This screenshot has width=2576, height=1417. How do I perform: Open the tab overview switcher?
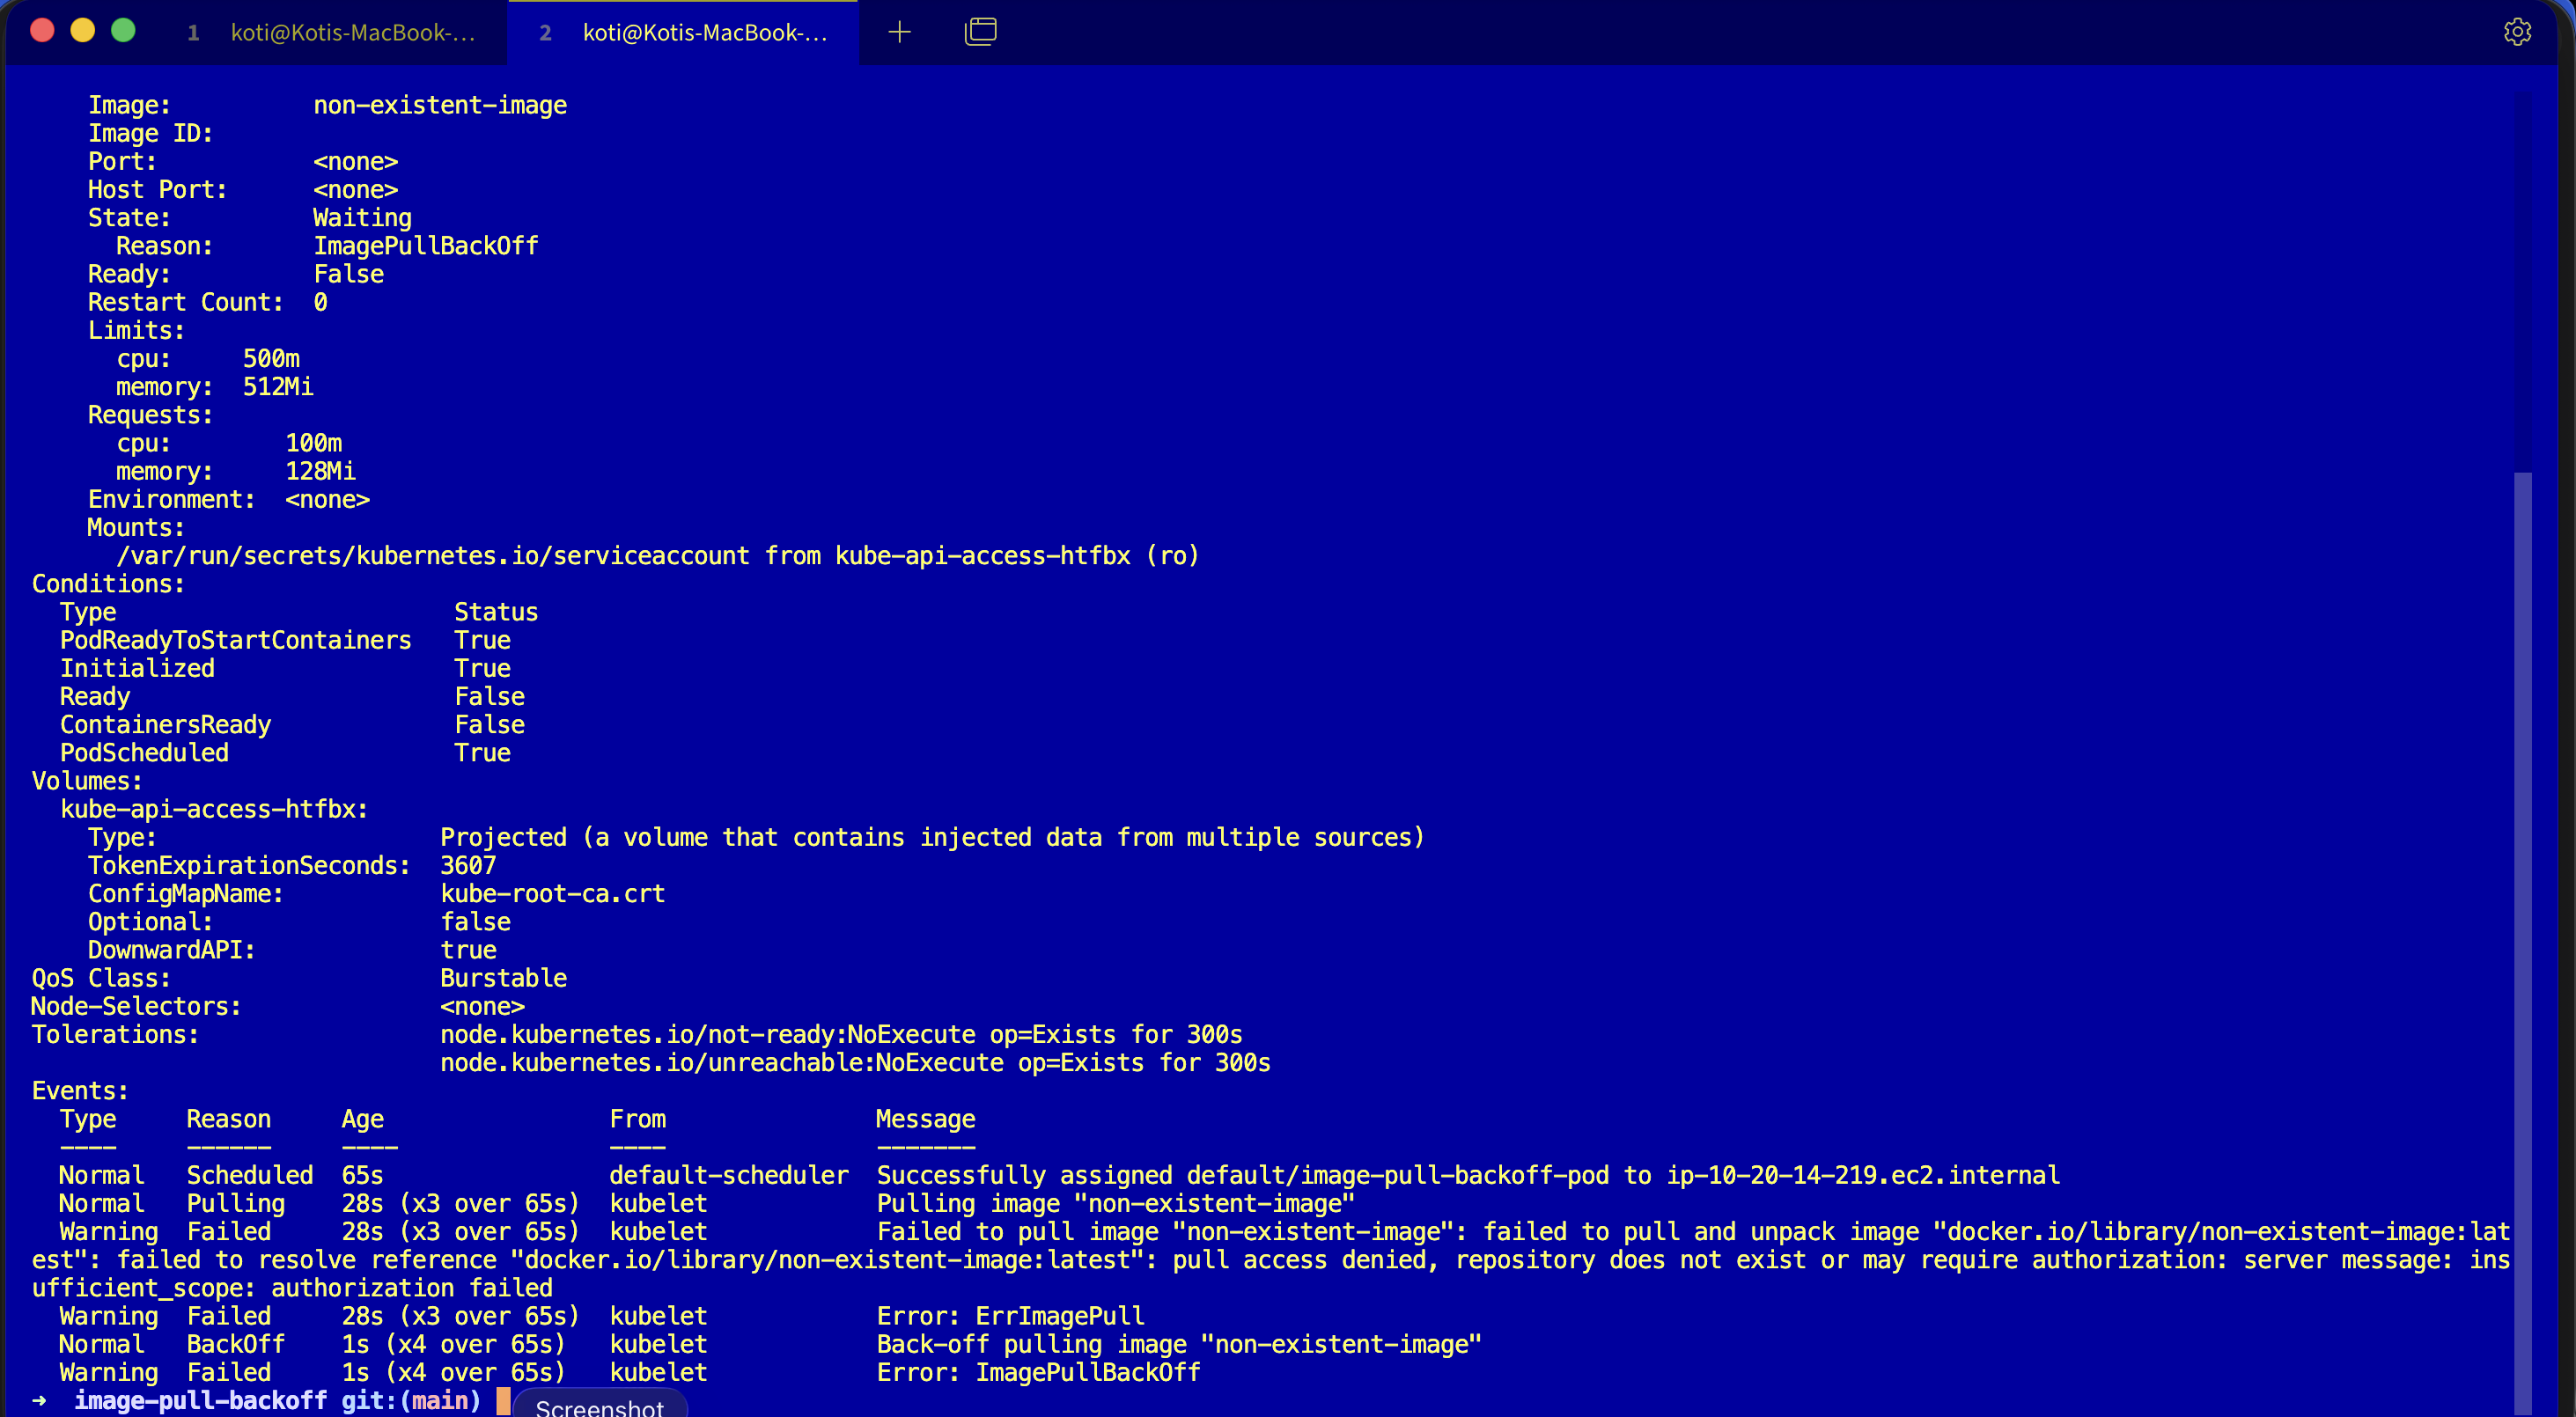click(980, 31)
